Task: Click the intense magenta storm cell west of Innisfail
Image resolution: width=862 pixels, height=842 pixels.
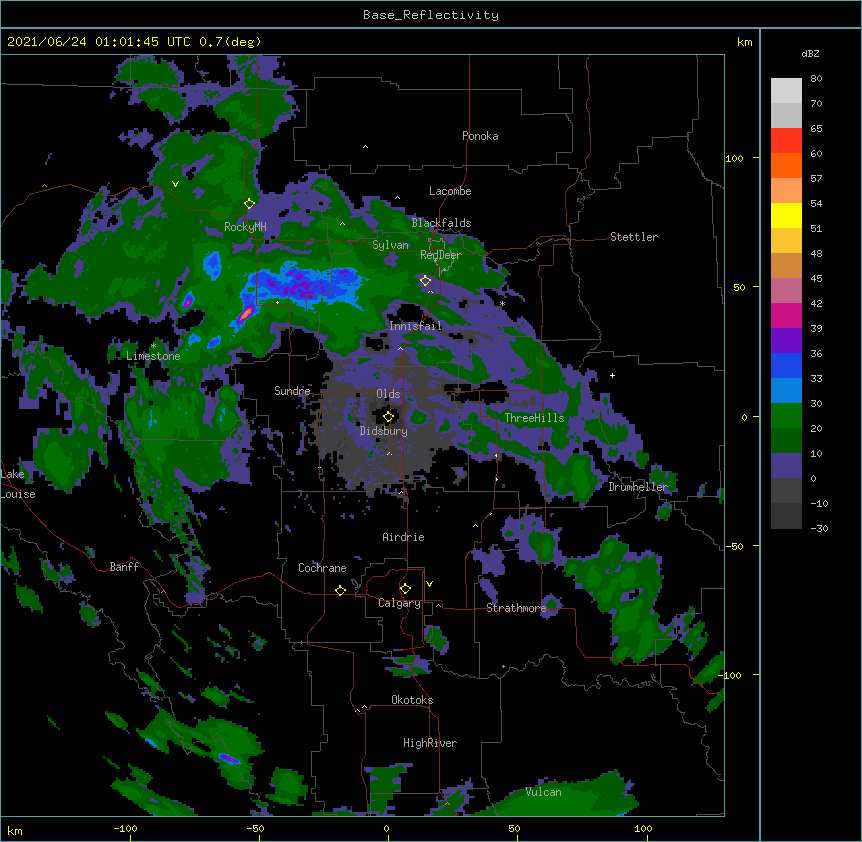Action: (x=246, y=314)
